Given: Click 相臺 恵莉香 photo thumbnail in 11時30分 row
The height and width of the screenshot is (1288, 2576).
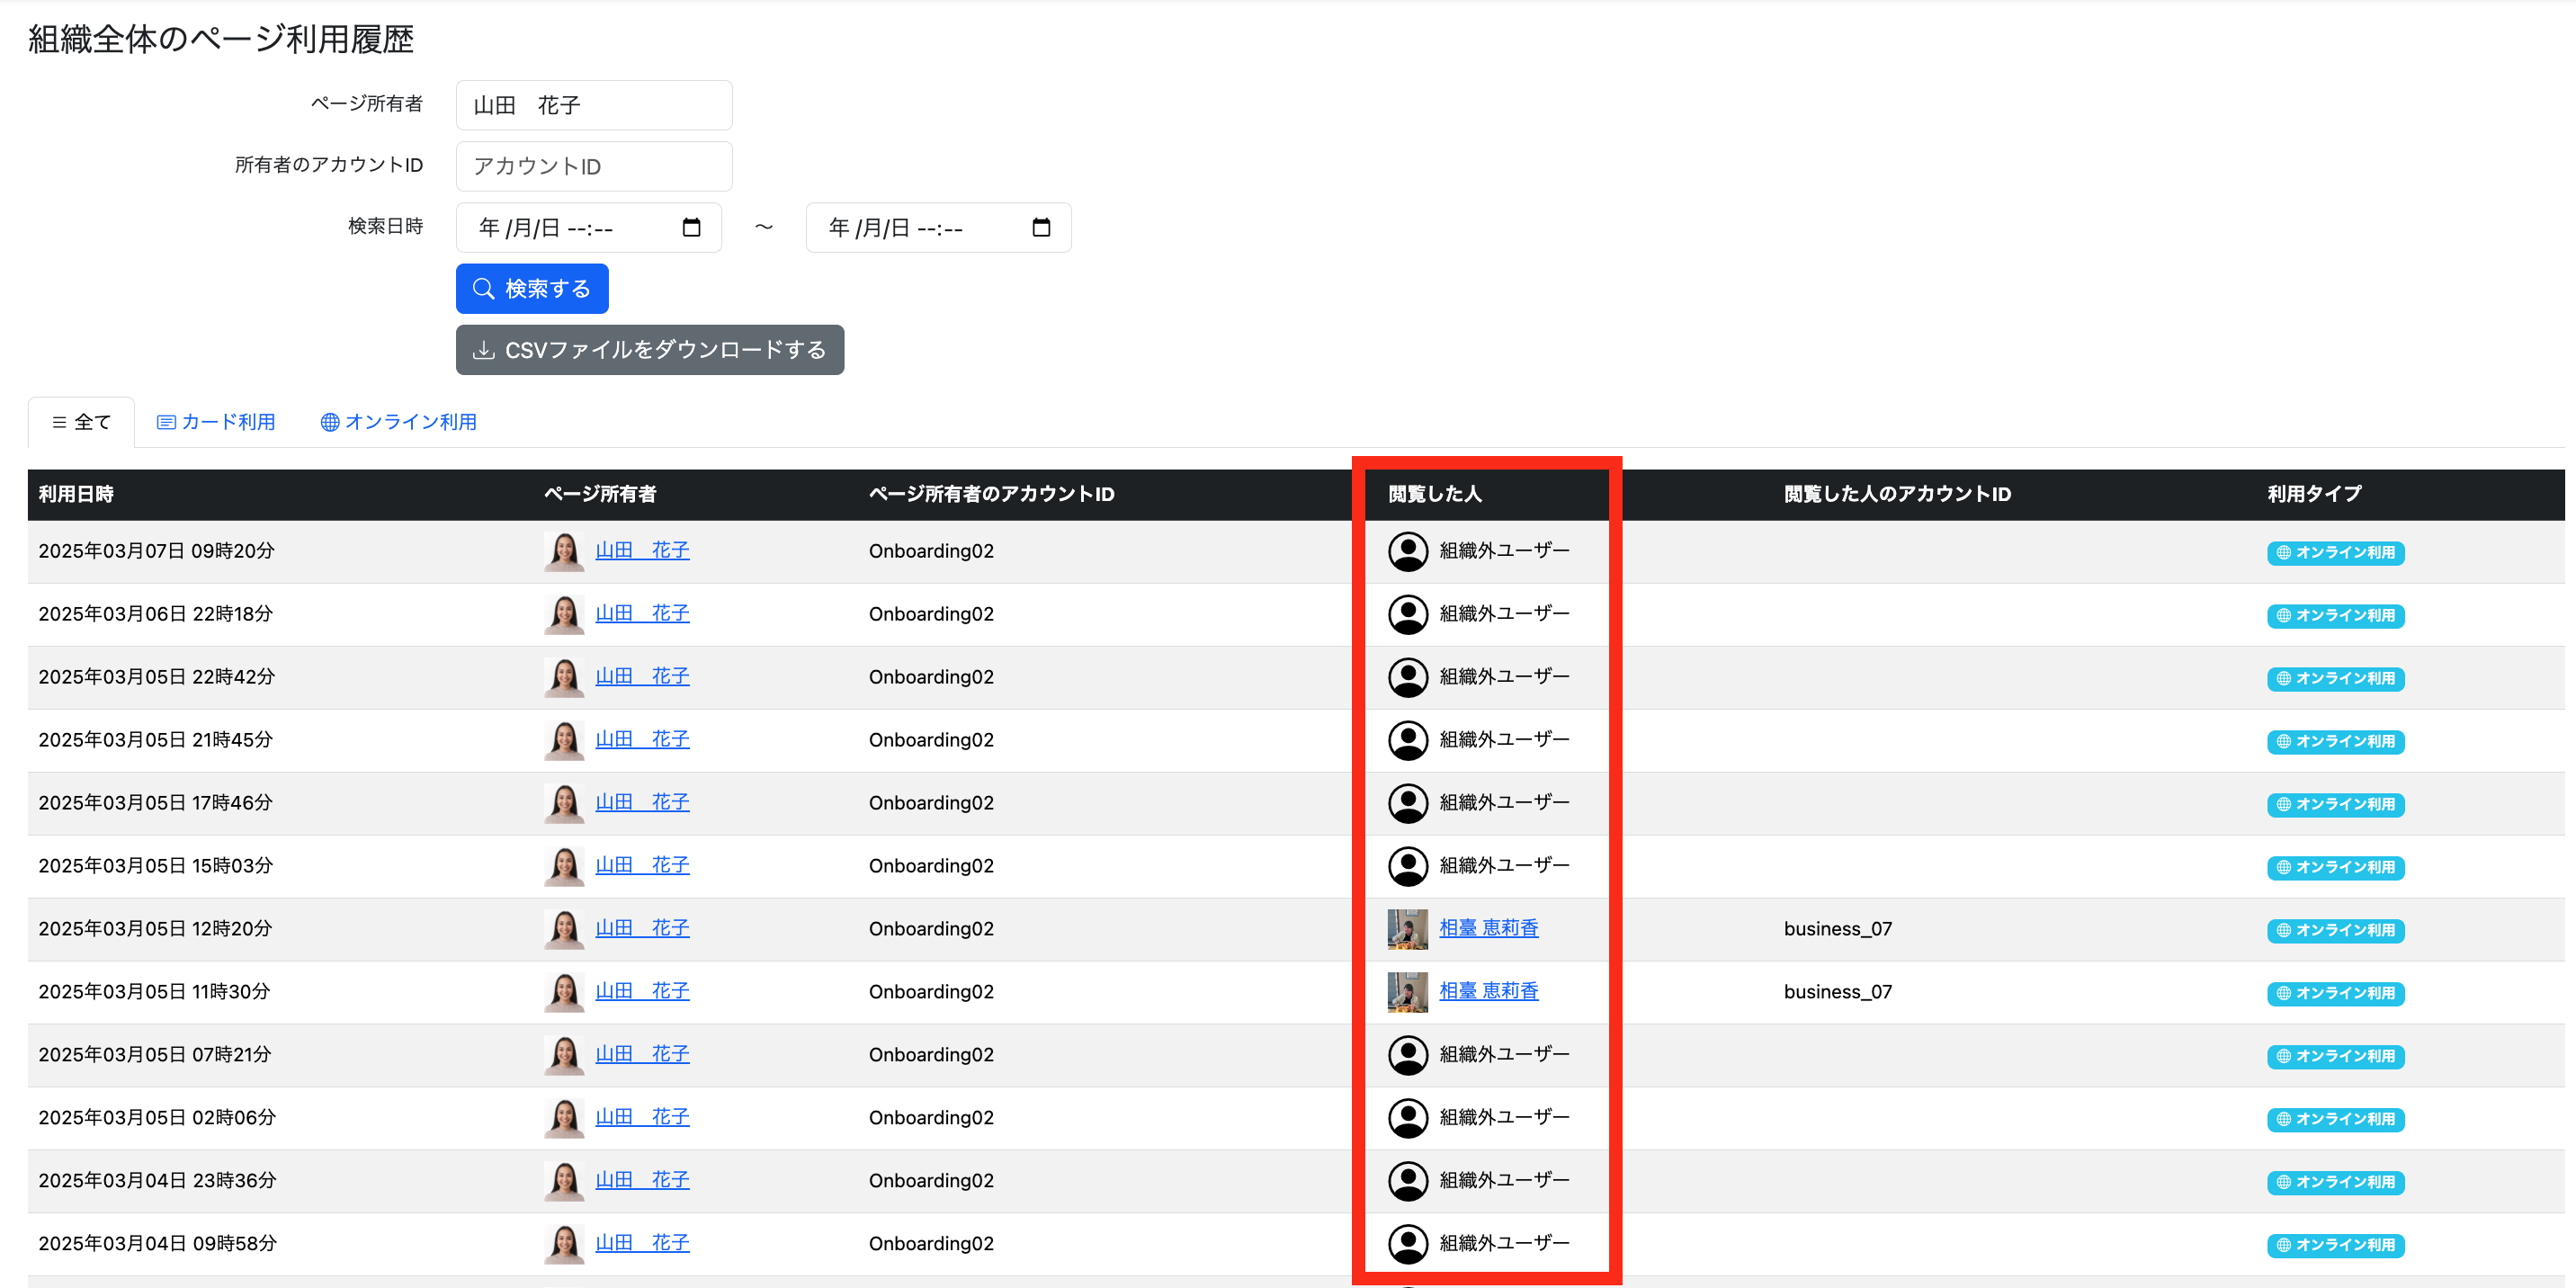Looking at the screenshot, I should point(1407,991).
